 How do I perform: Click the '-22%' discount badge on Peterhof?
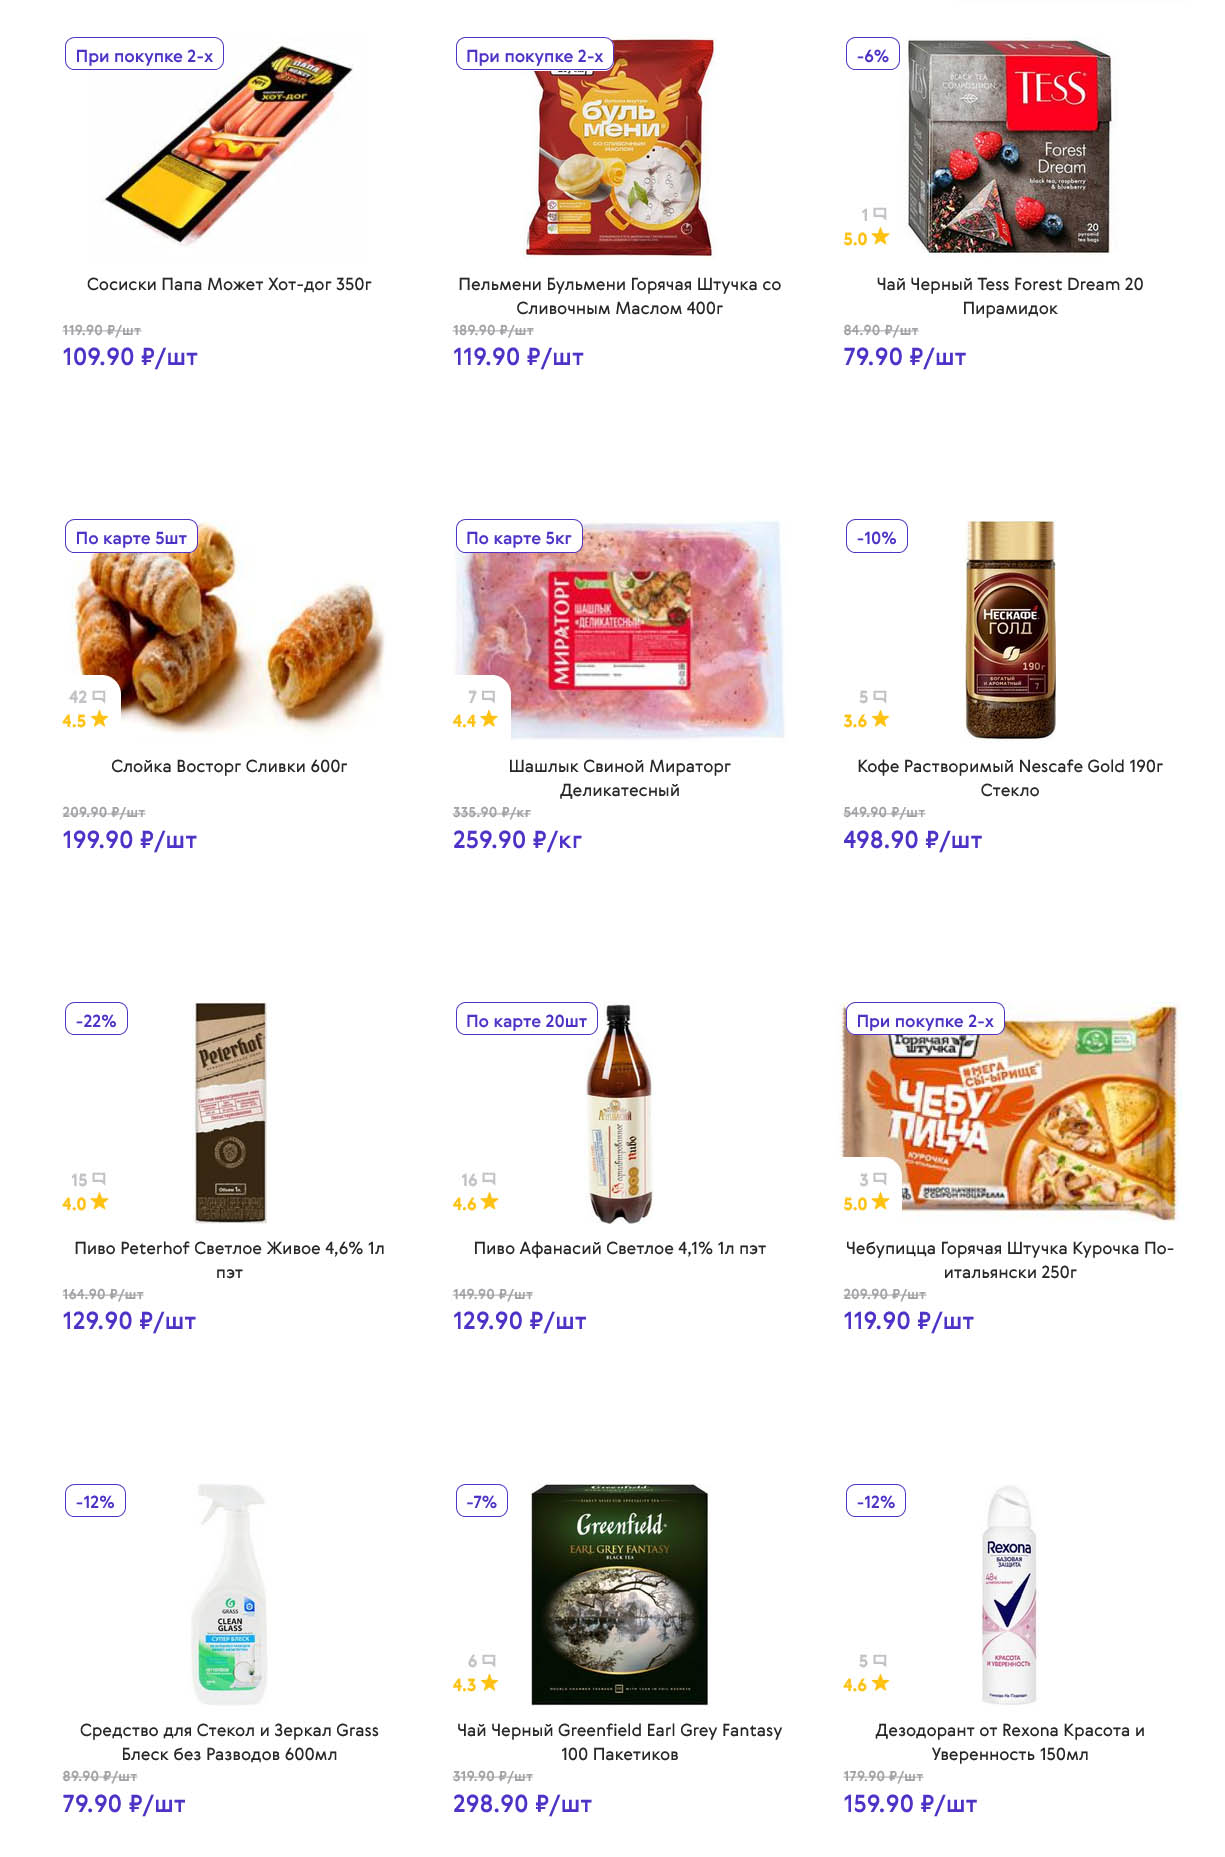click(96, 1021)
